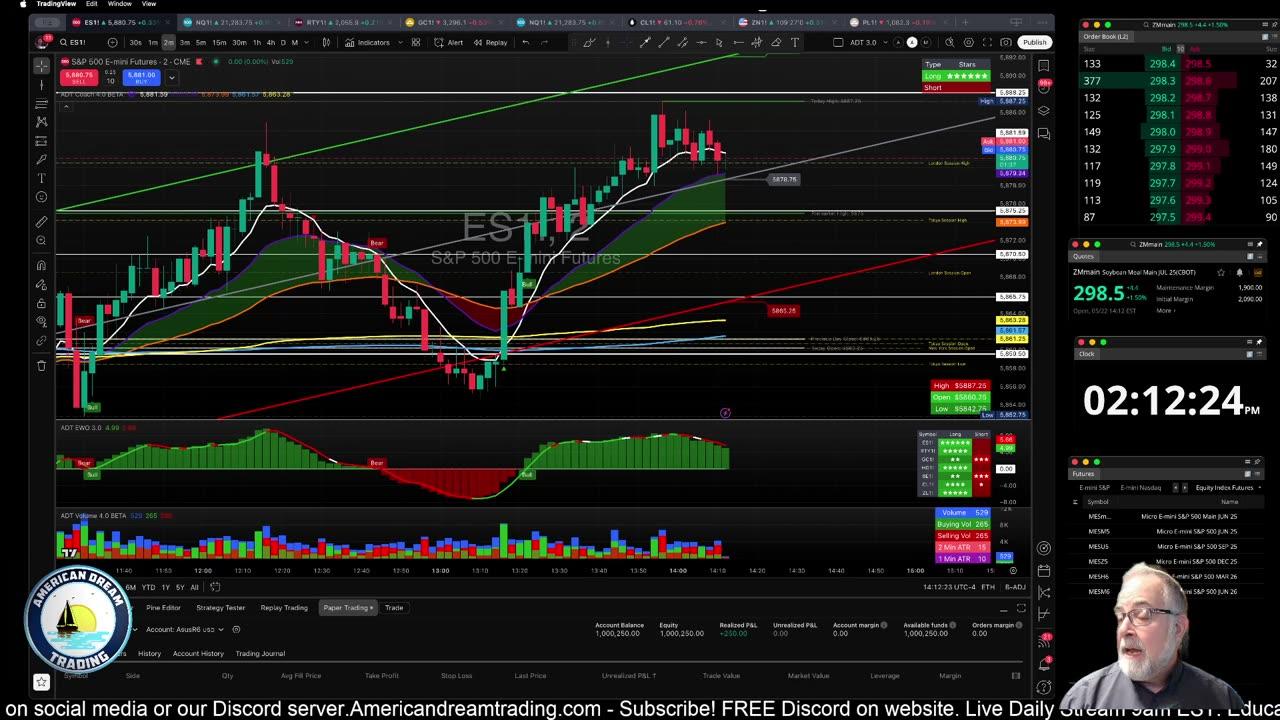Viewport: 1280px width, 720px height.
Task: Open the Account History tab
Action: (198, 653)
